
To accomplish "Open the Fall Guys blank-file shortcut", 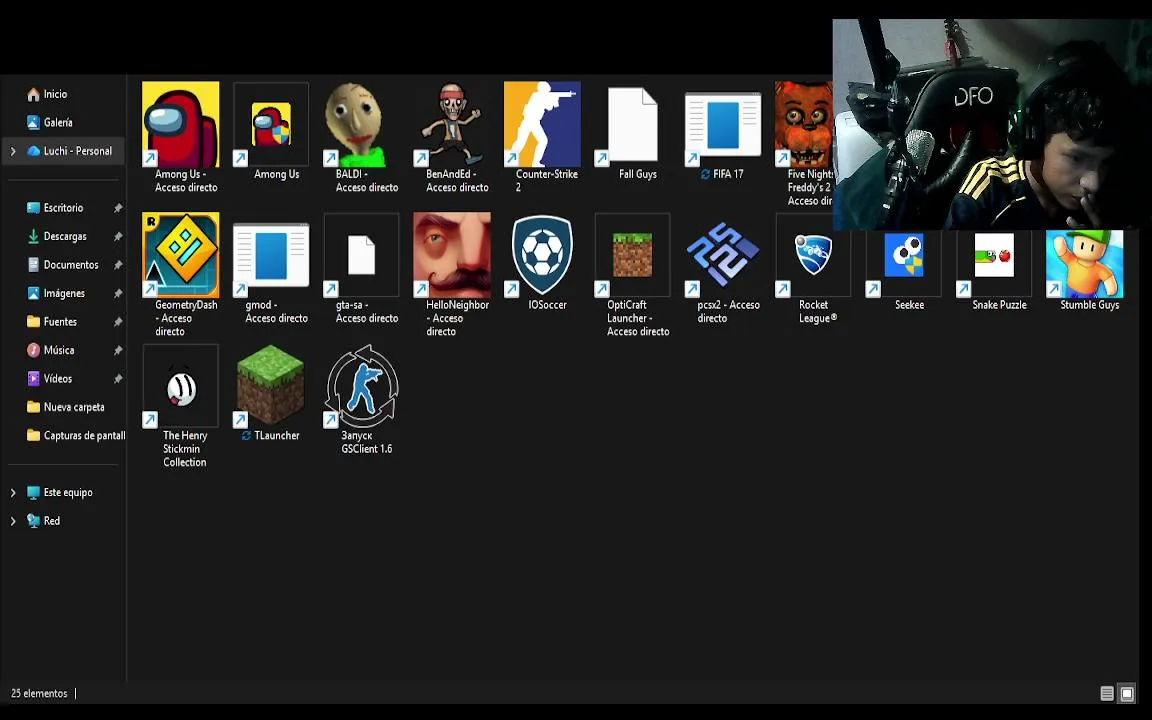I will pyautogui.click(x=633, y=124).
